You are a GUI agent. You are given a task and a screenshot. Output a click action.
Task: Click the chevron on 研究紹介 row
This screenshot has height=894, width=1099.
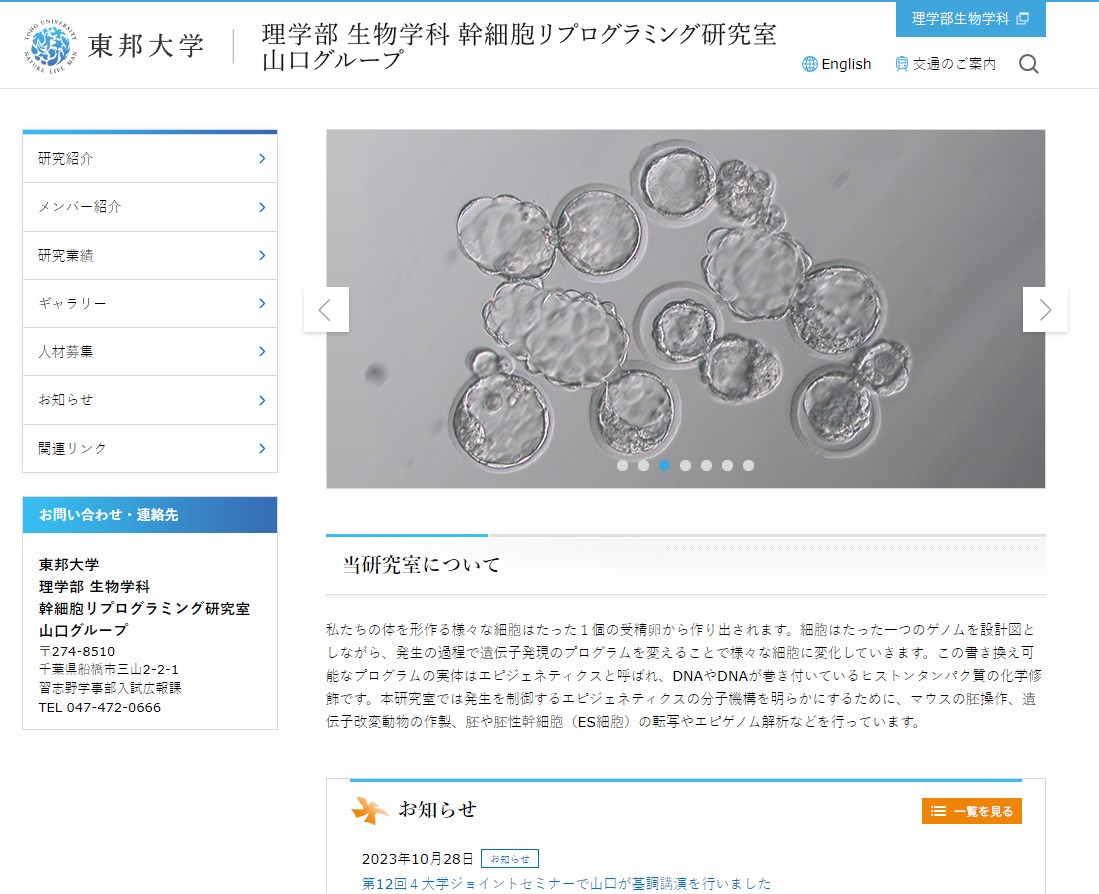[262, 159]
